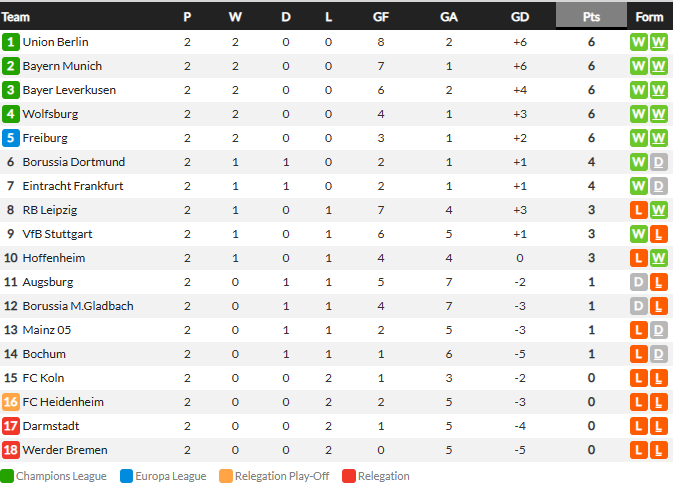Open Eintracht Frankfurt team link
The image size is (681, 490).
[x=73, y=186]
